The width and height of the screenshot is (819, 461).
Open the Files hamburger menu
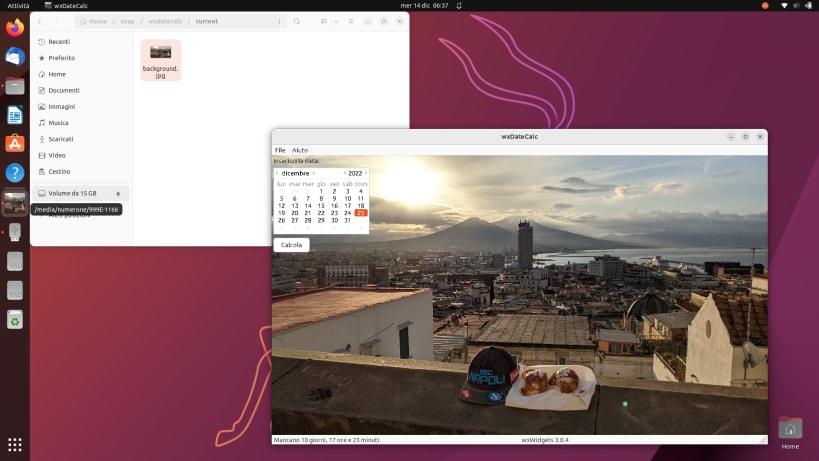click(x=351, y=21)
